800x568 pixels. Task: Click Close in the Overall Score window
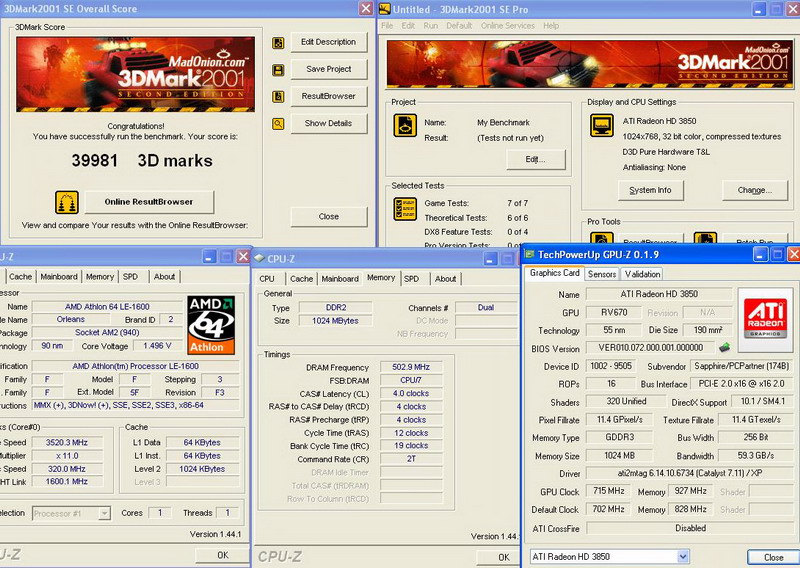(329, 217)
